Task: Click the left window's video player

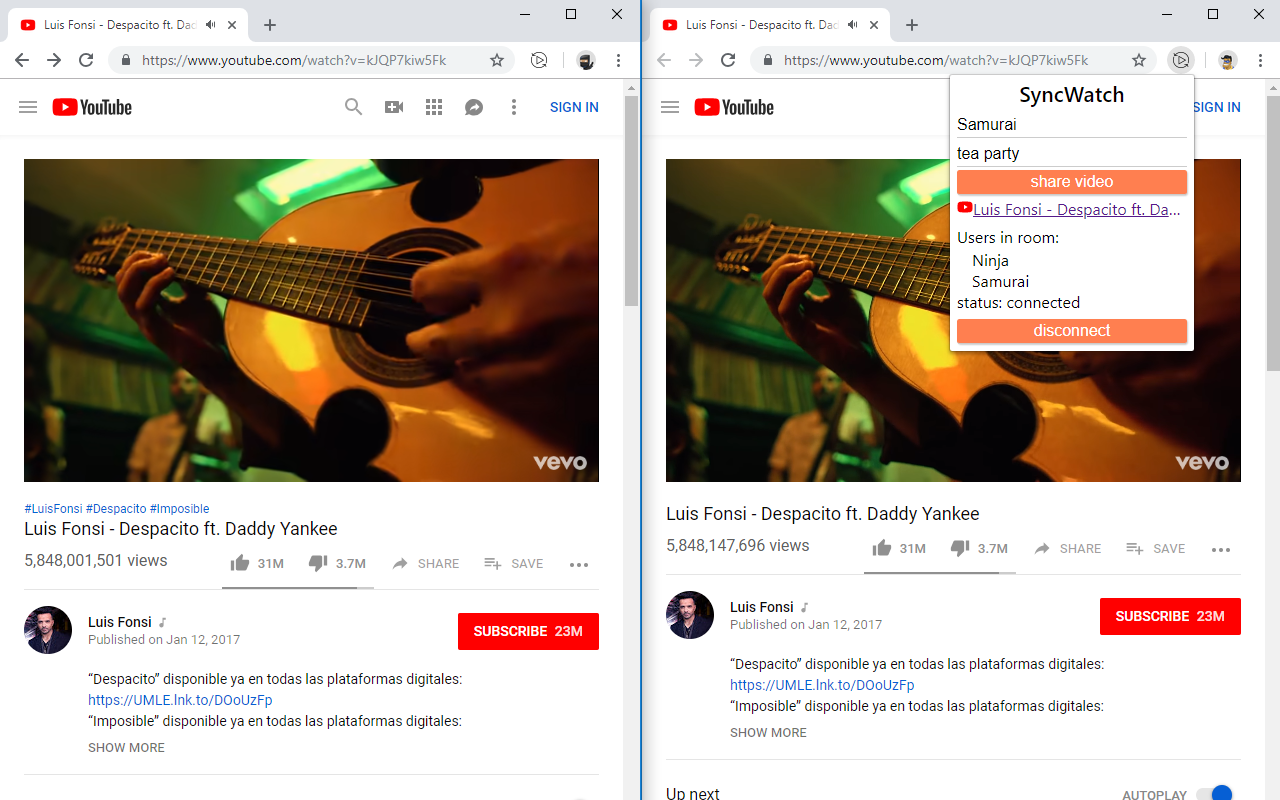Action: pyautogui.click(x=311, y=320)
